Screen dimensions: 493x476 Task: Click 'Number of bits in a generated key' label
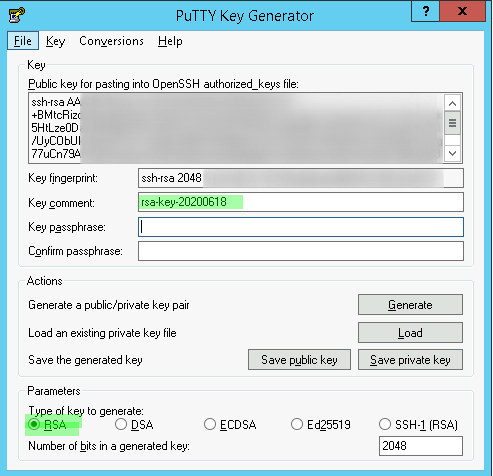click(109, 446)
